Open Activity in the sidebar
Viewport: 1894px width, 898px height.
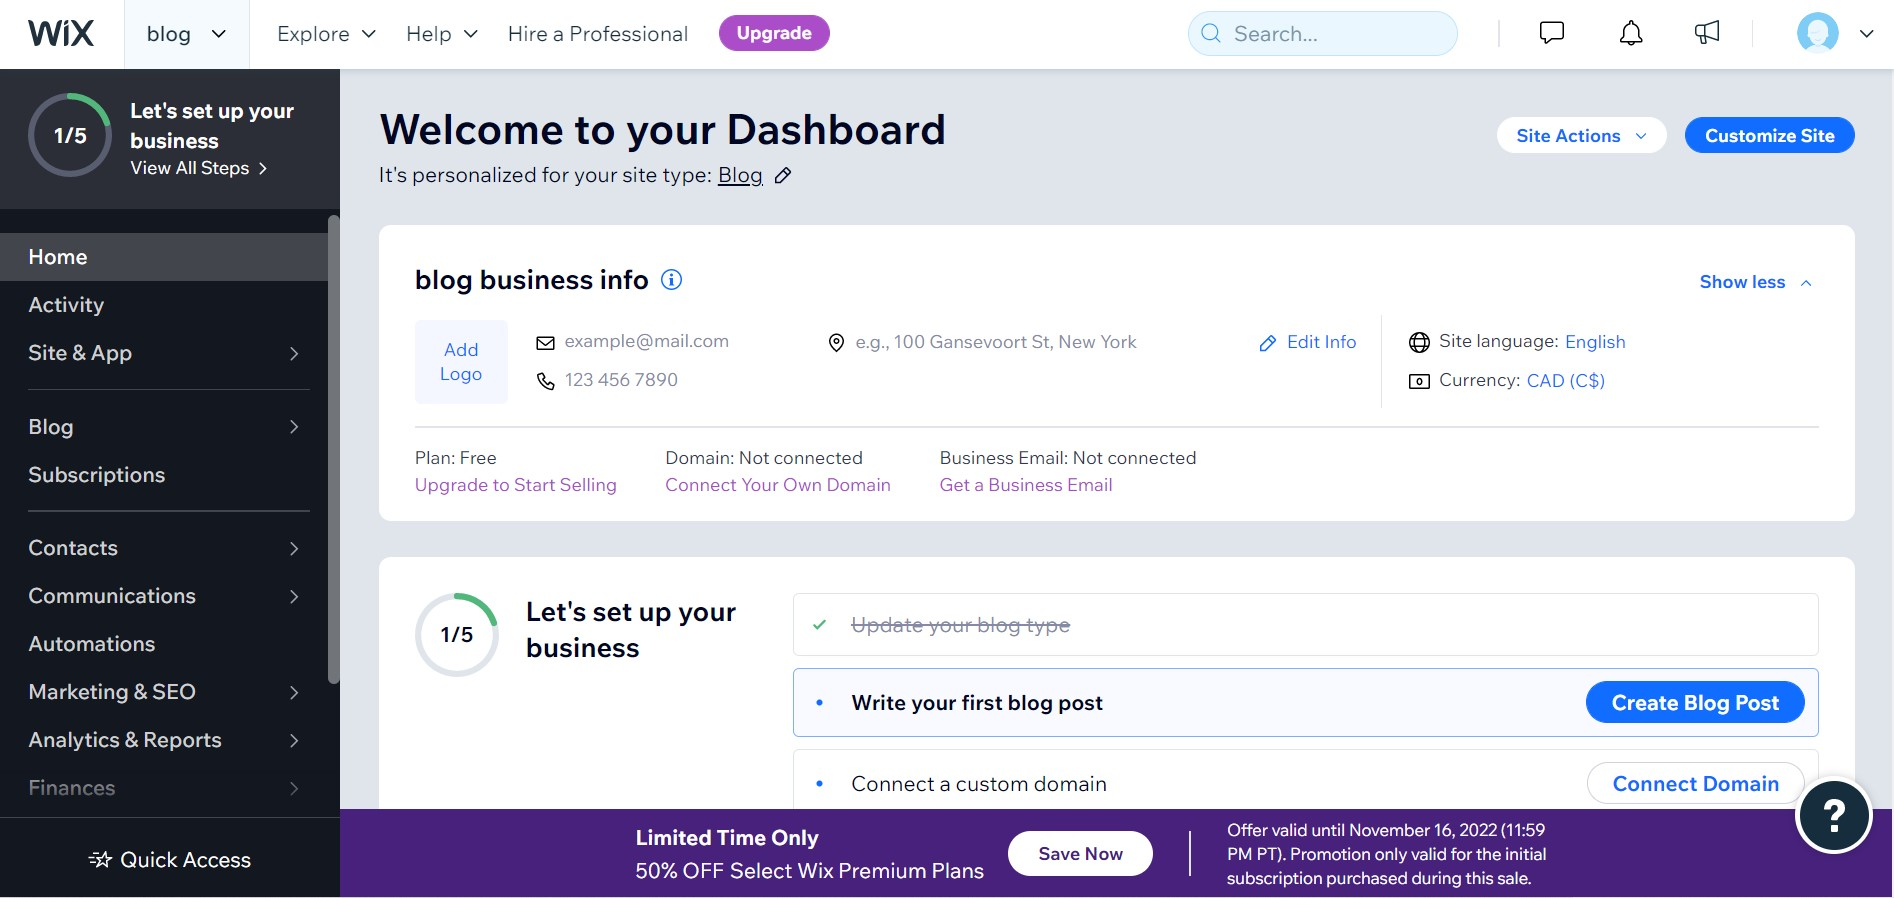(164, 305)
